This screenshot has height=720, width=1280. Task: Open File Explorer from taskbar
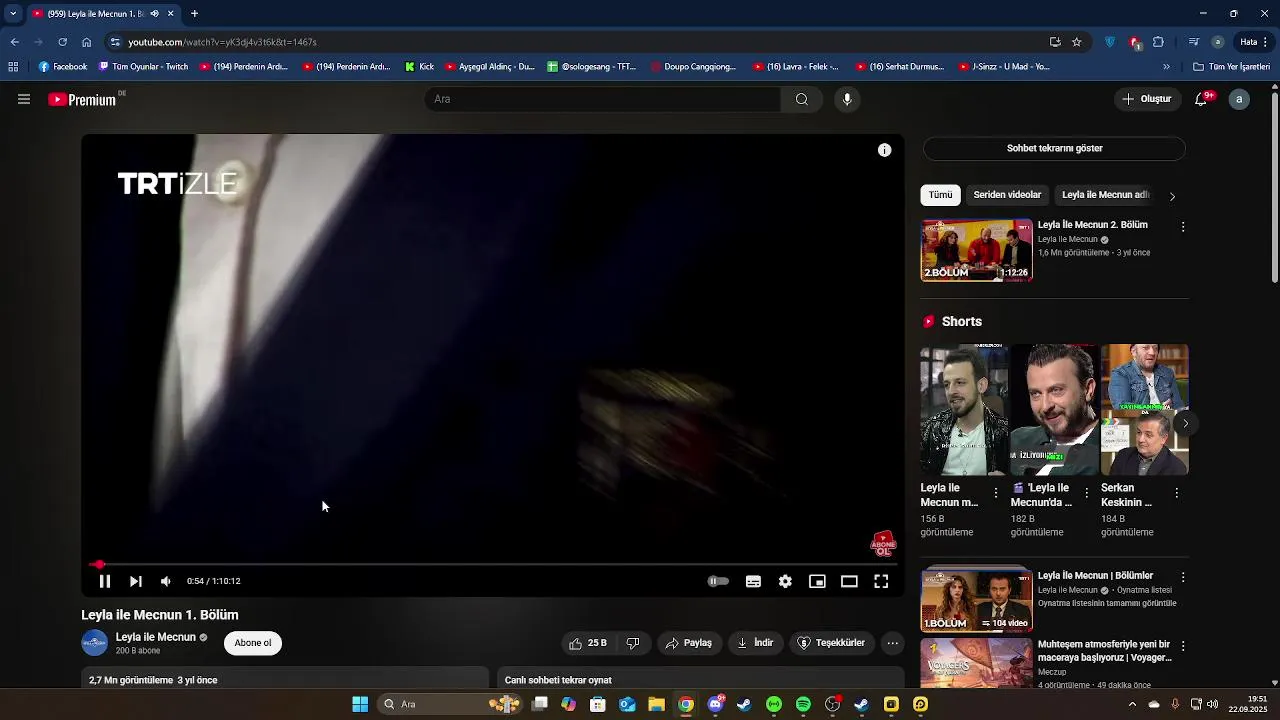coord(656,704)
